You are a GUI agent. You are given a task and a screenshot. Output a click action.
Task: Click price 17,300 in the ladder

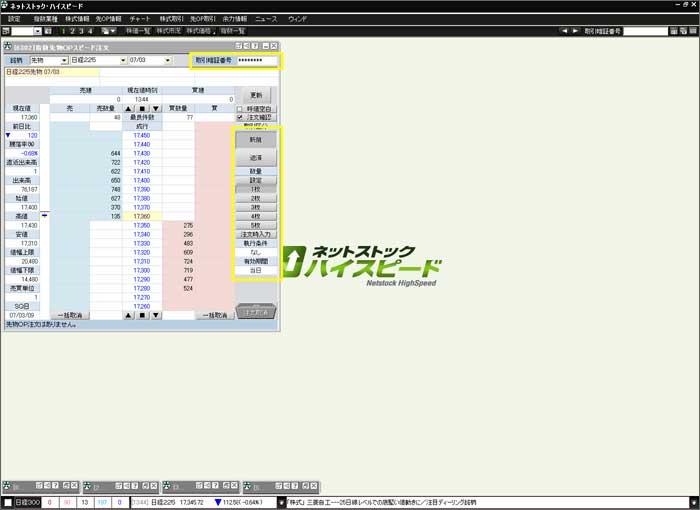[142, 270]
